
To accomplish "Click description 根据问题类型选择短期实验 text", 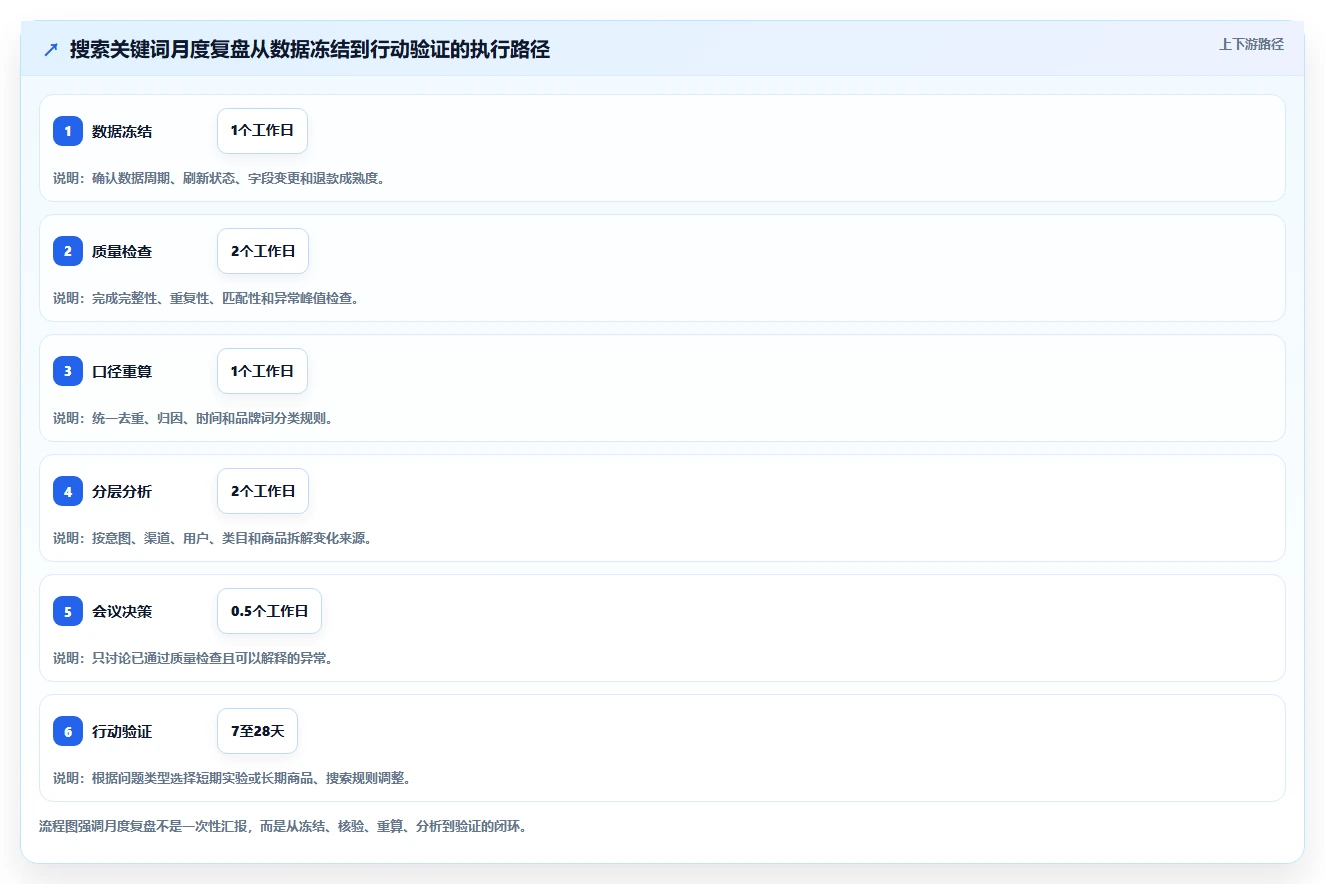I will coord(232,778).
